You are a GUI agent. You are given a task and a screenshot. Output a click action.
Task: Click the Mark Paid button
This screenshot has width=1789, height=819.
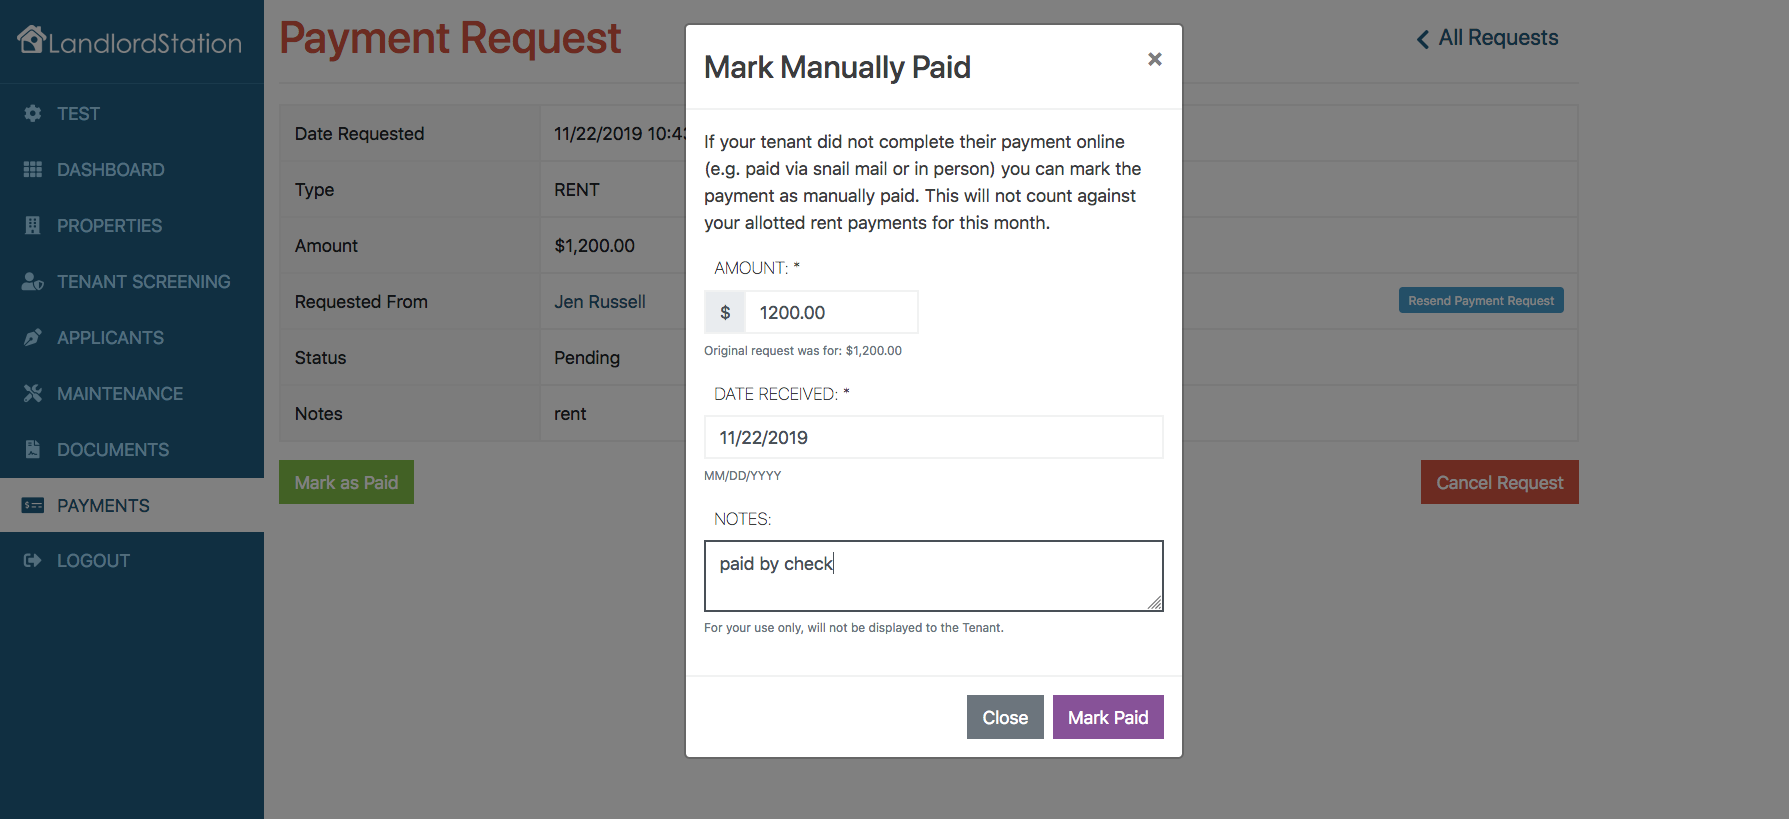[x=1108, y=717]
